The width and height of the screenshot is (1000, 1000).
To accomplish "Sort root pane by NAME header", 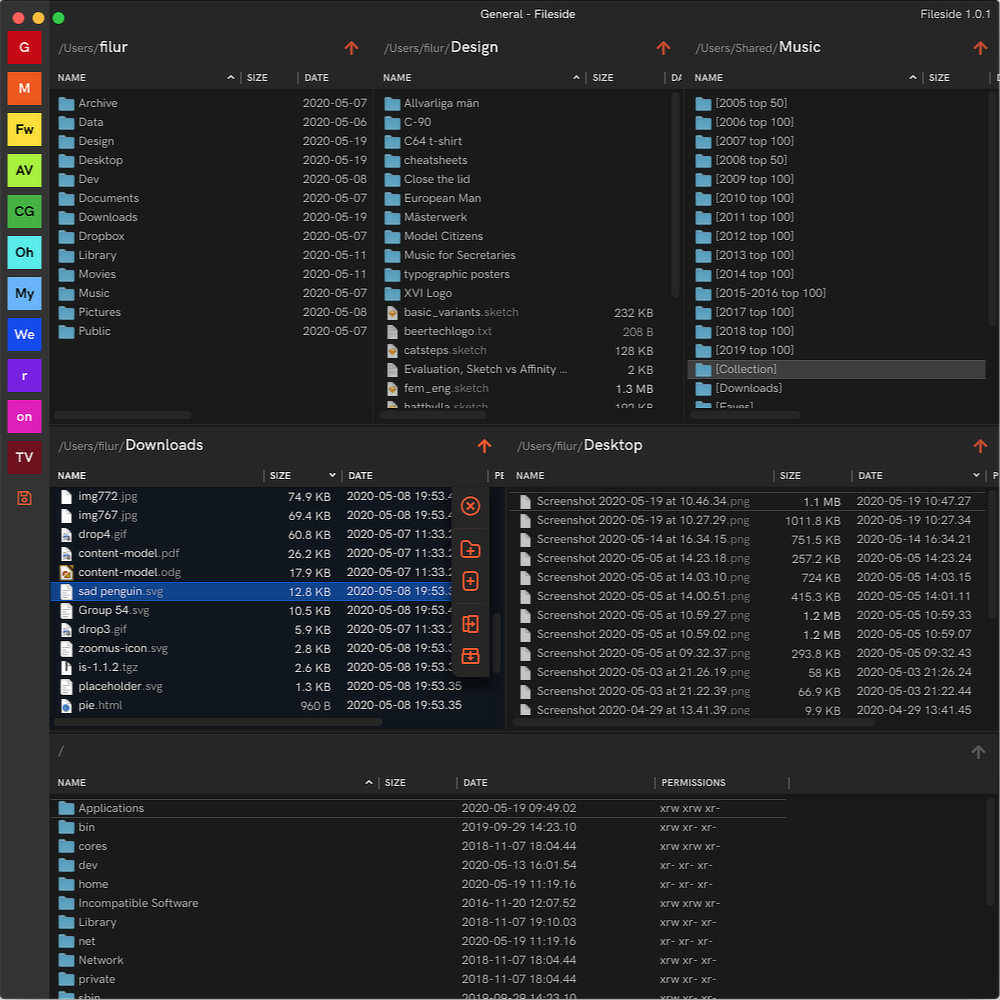I will coord(72,783).
